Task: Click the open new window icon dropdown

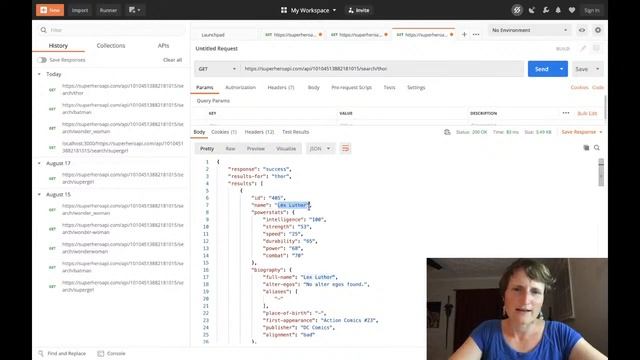Action: click(x=134, y=10)
